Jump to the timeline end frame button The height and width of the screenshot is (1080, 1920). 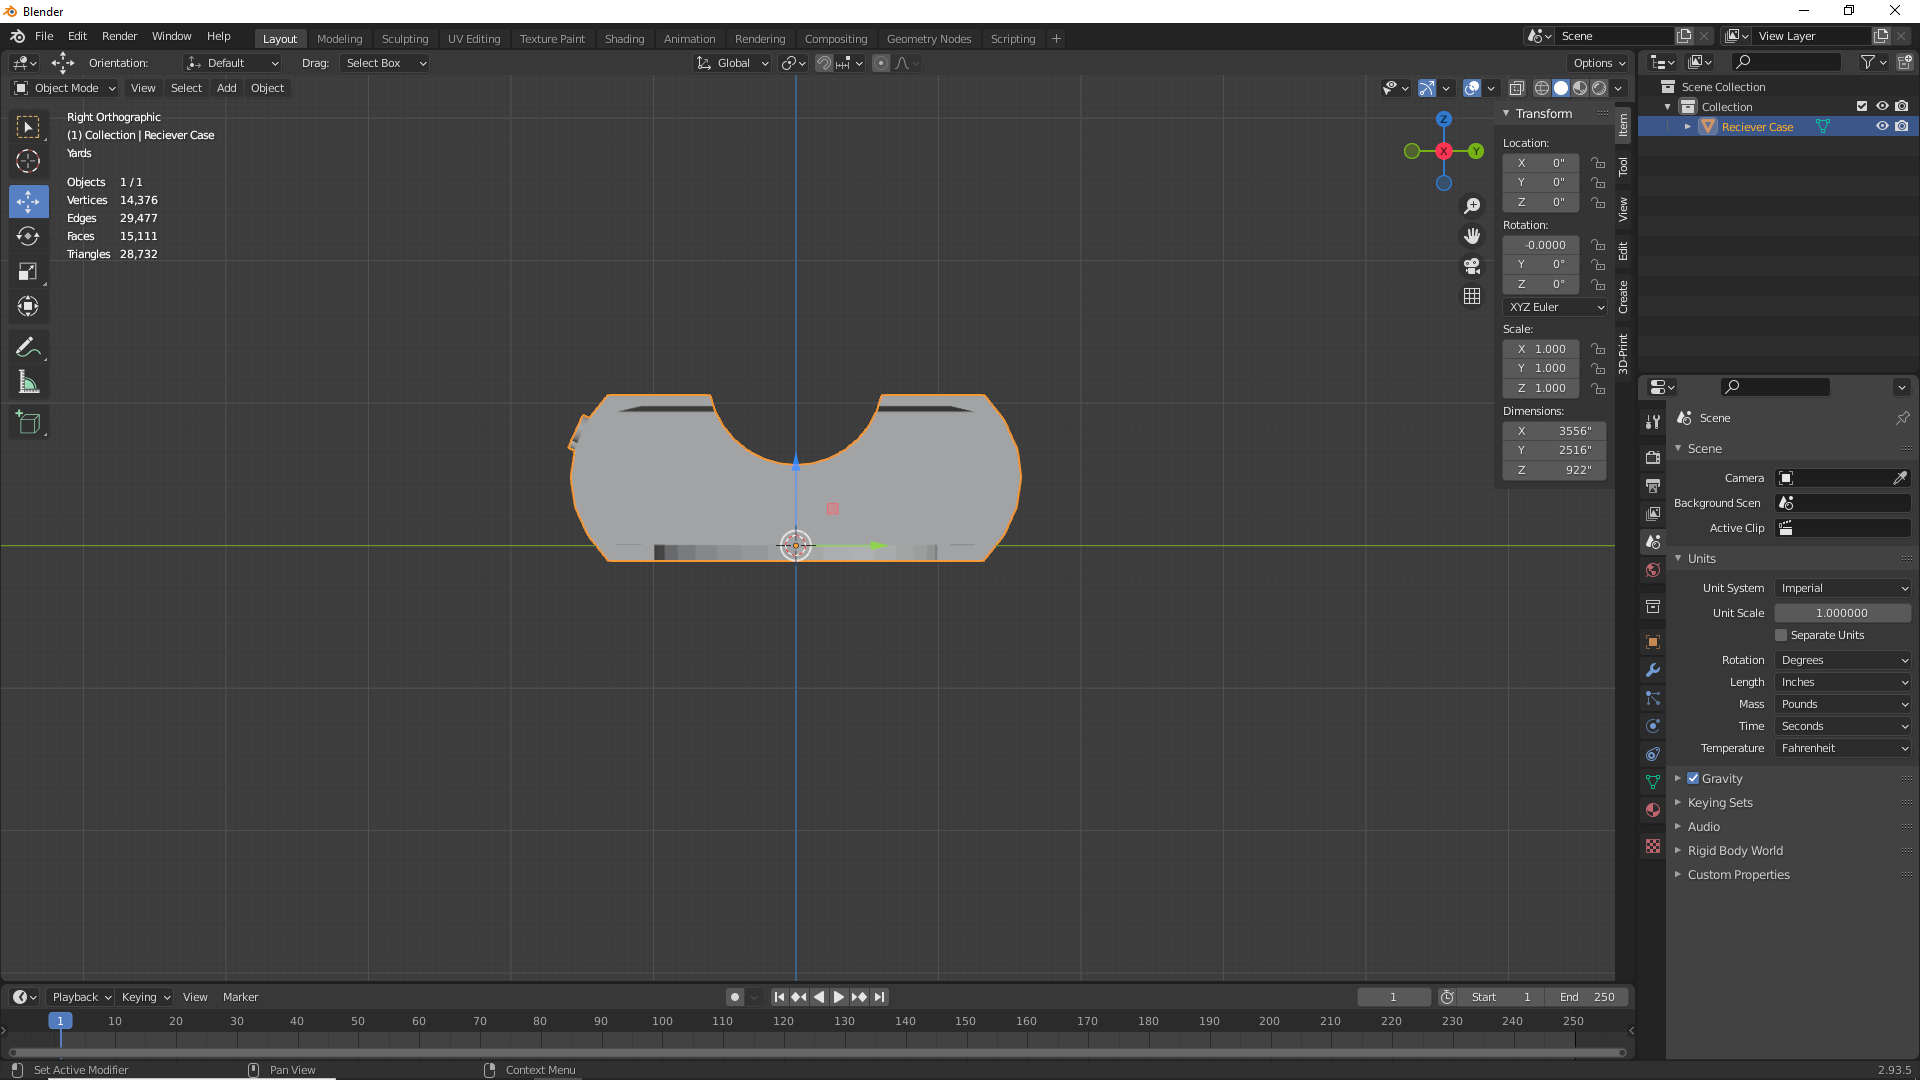(x=879, y=997)
